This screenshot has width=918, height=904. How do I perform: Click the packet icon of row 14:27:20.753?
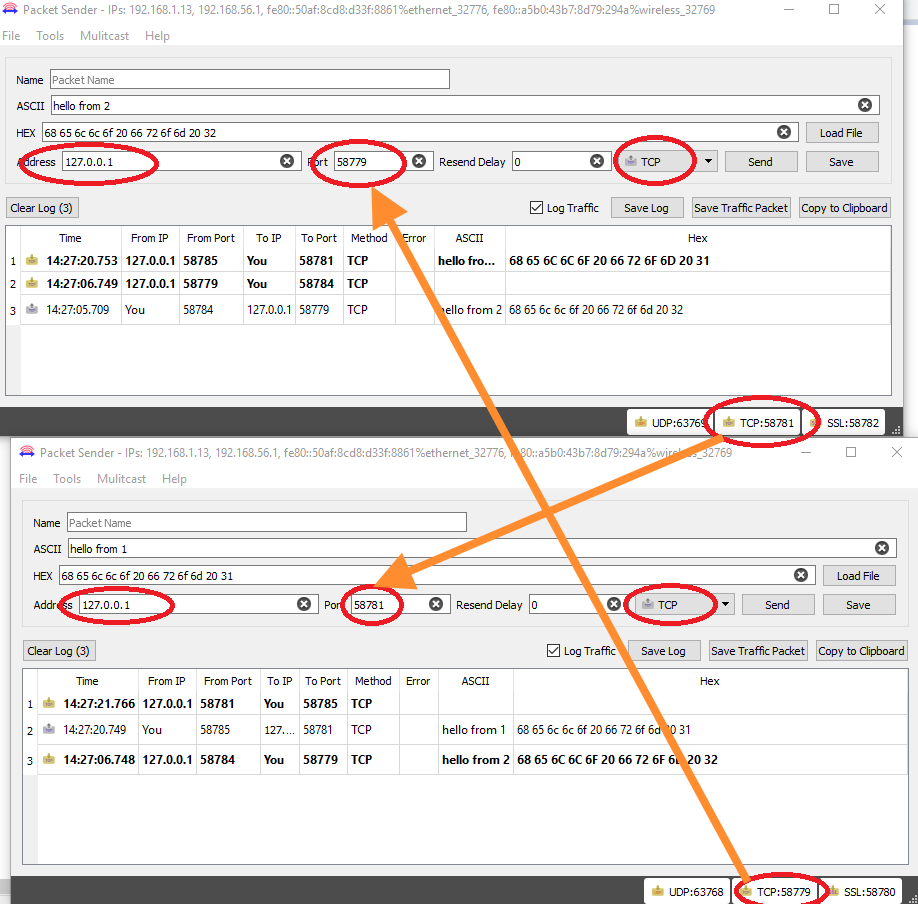(32, 260)
